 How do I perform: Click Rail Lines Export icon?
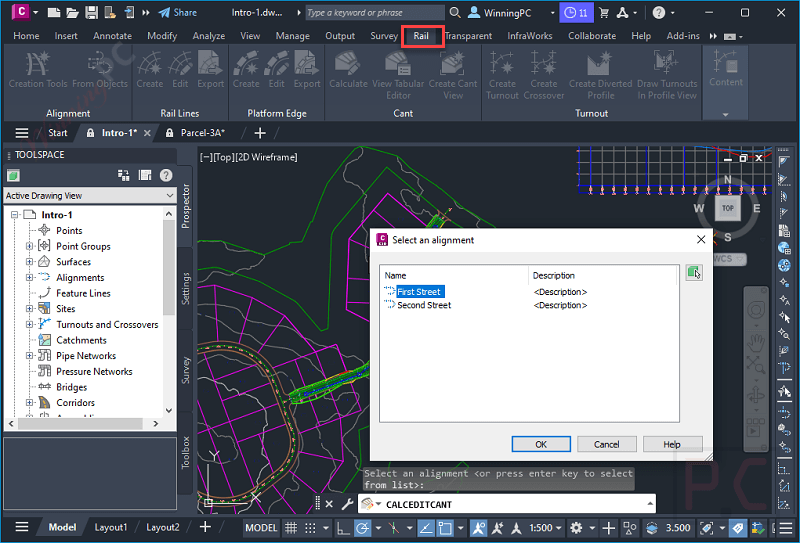point(211,64)
